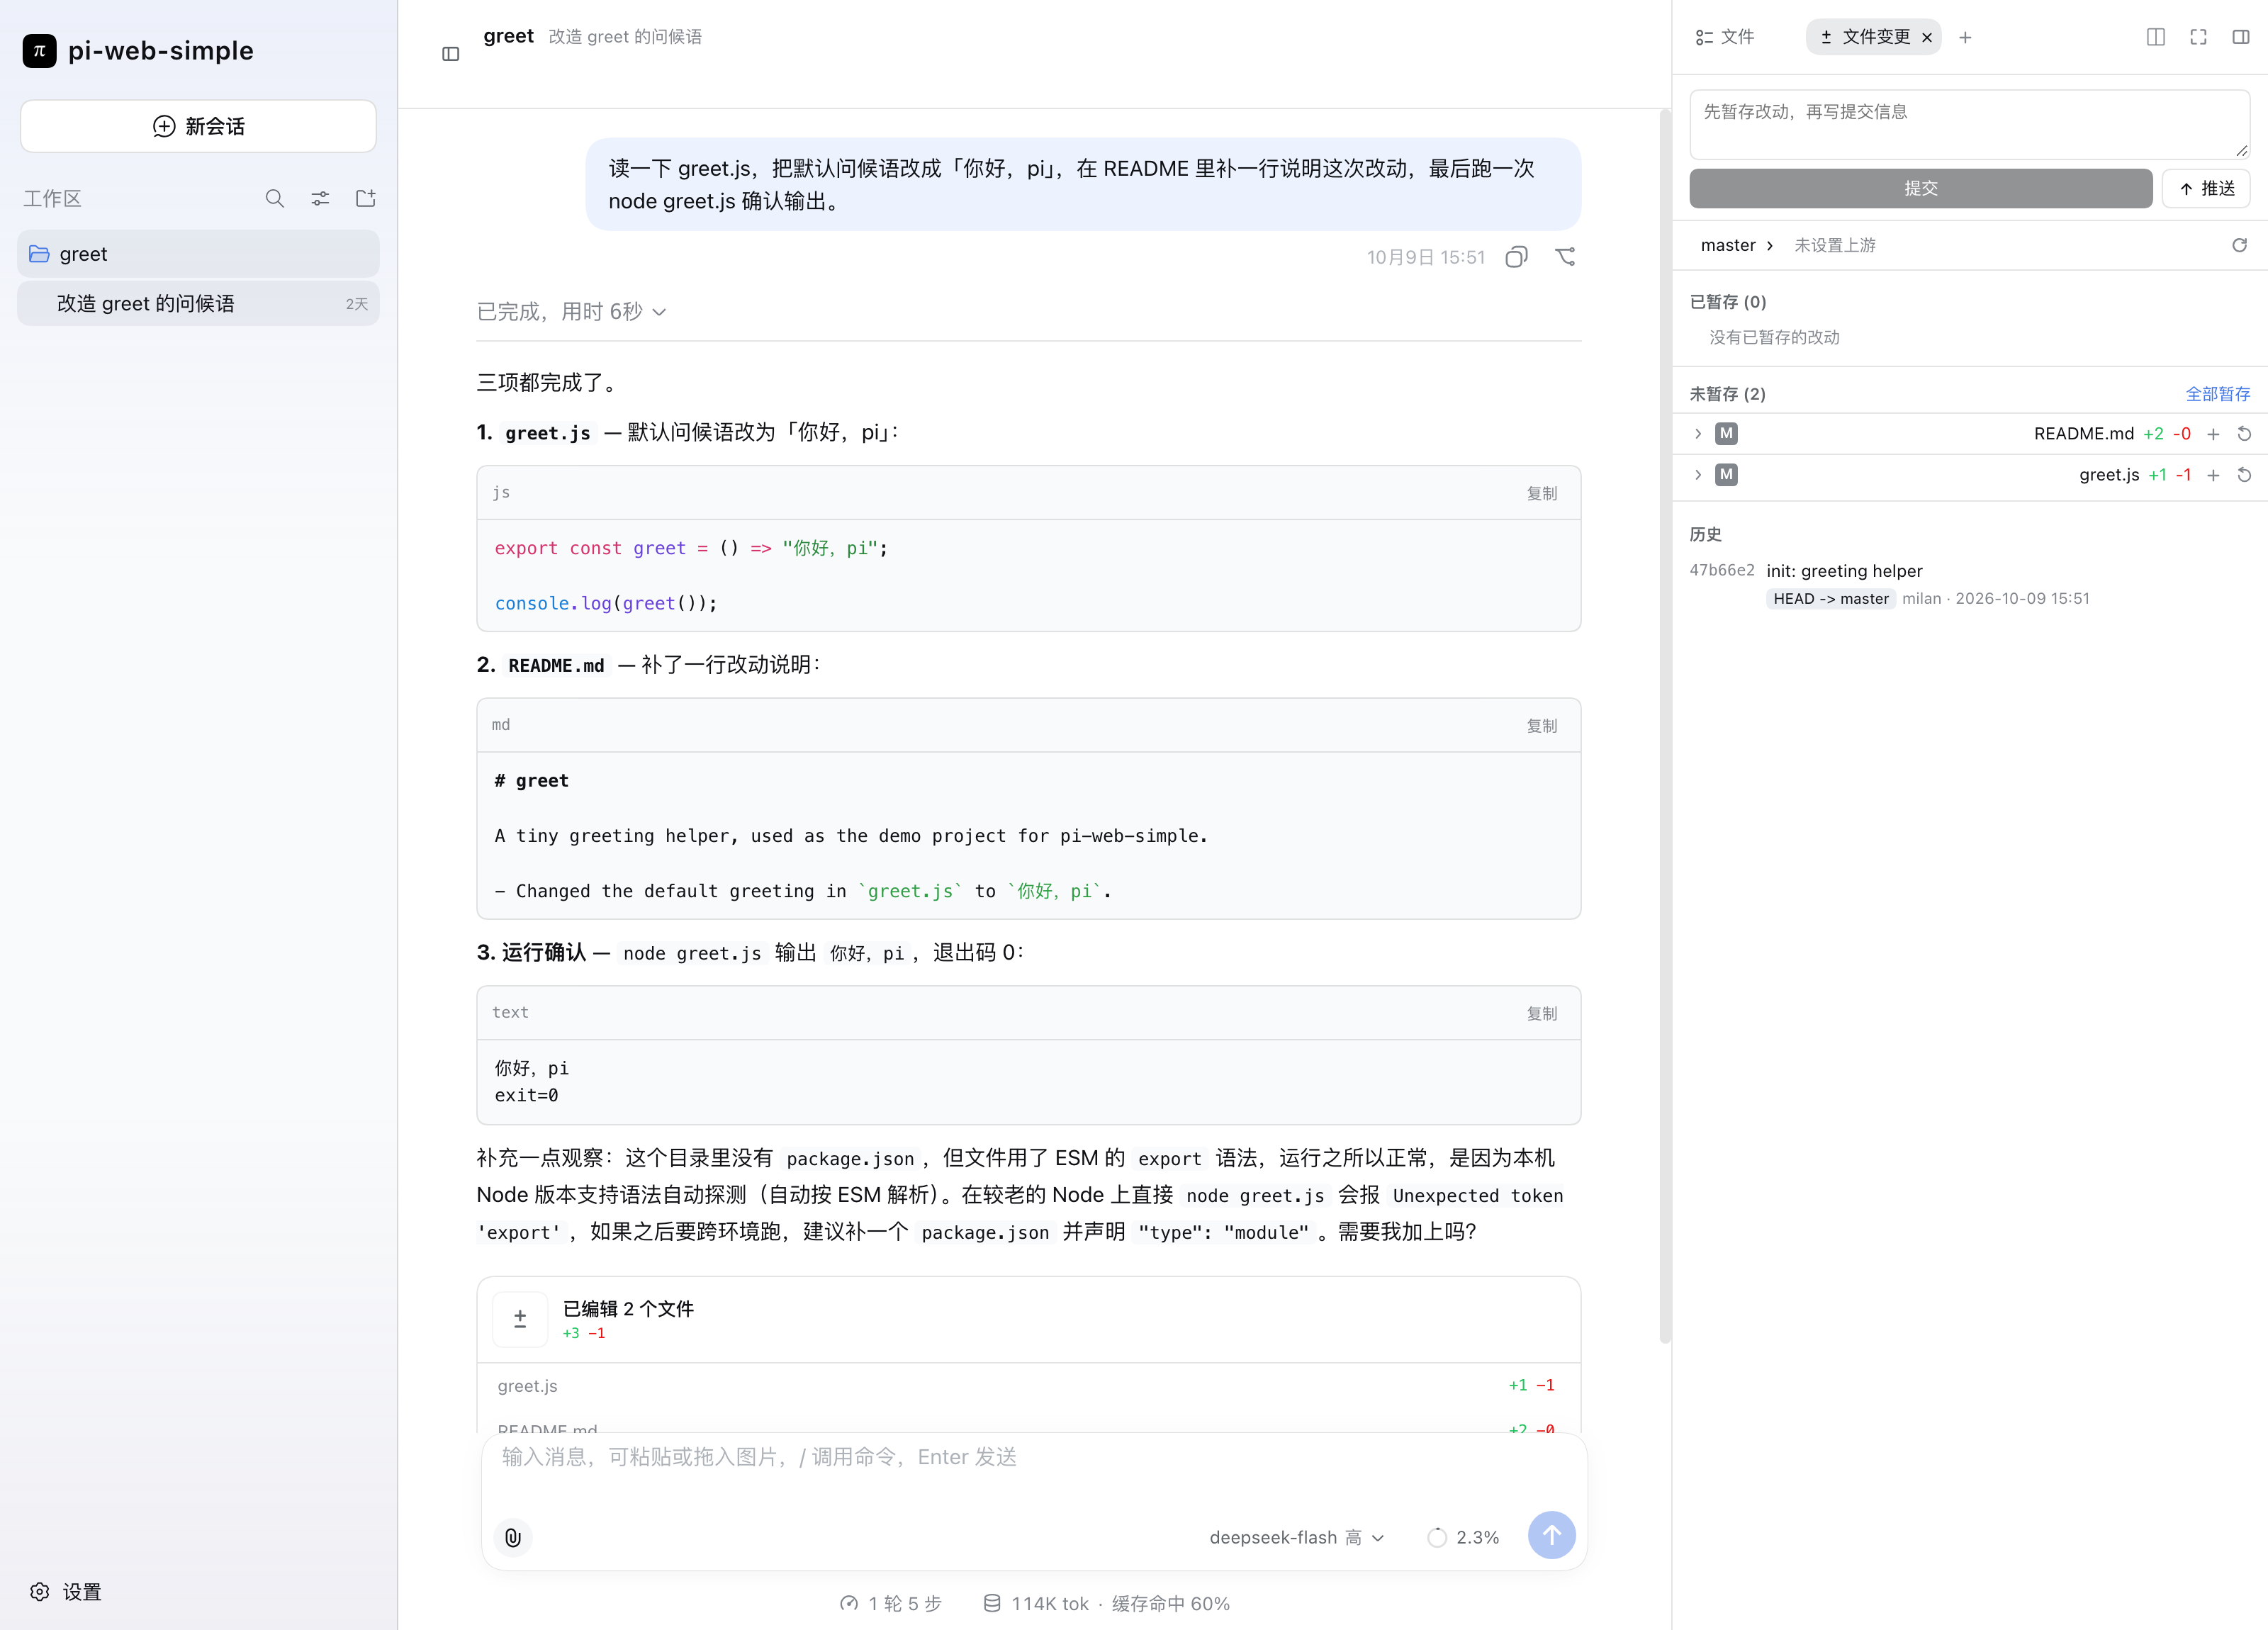Toggle the left sidebar panel icon
Image resolution: width=2268 pixels, height=1630 pixels.
click(x=450, y=54)
